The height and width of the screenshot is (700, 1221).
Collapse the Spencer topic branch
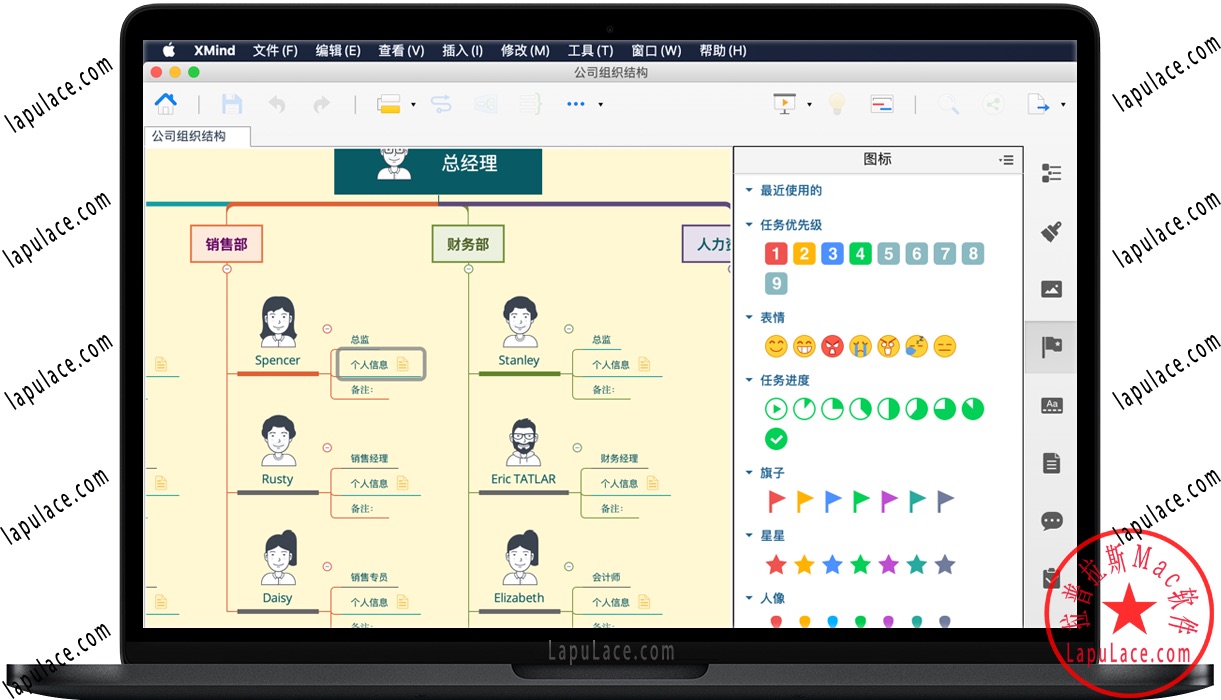point(325,328)
